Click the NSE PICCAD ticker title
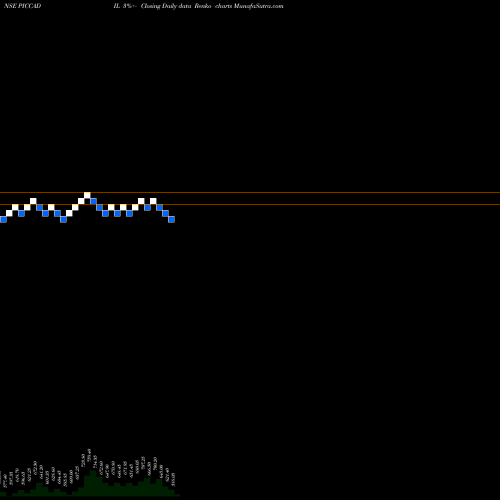Viewport: 500px width, 500px height. click(x=23, y=6)
